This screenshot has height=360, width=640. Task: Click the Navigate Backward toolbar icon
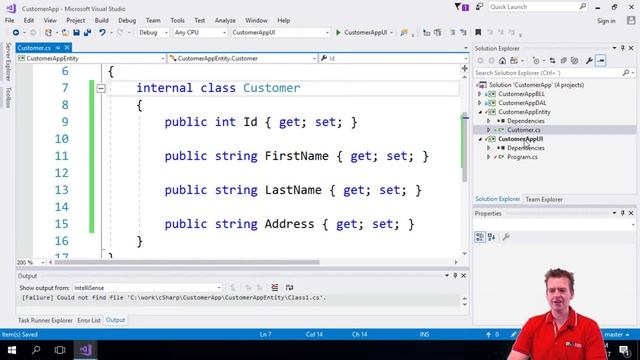pyautogui.click(x=16, y=32)
